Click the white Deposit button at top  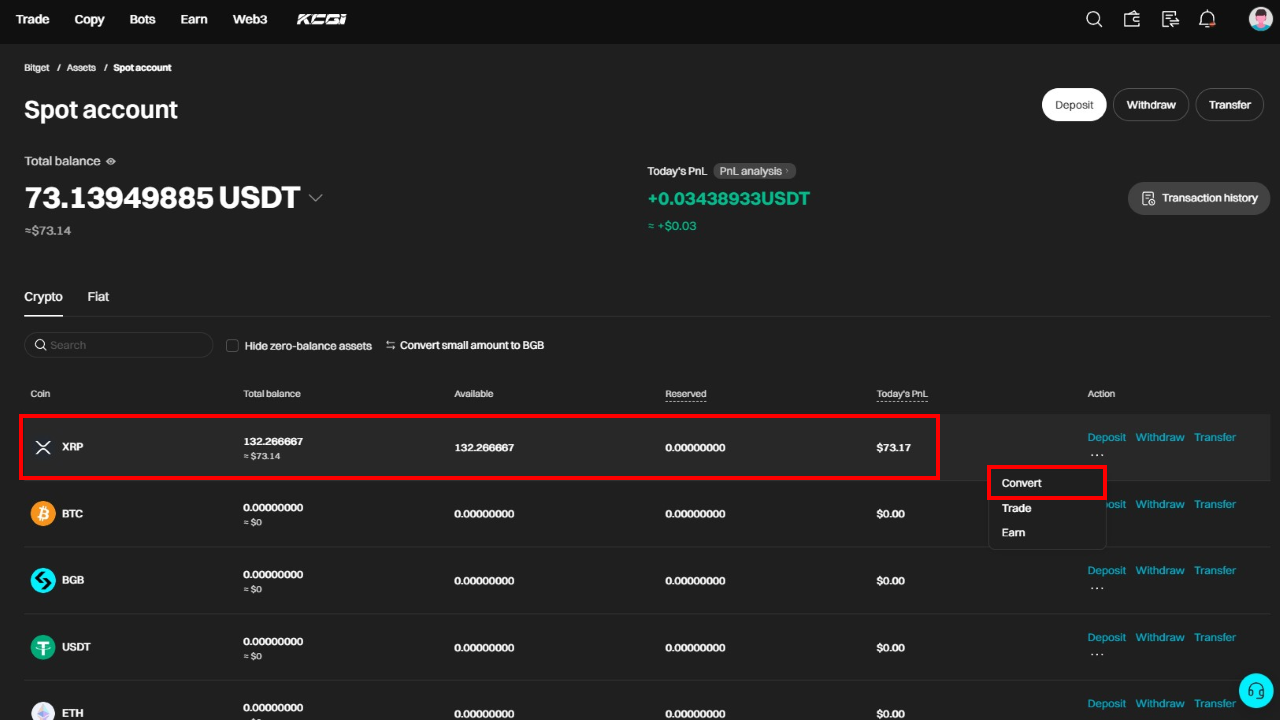(1074, 105)
